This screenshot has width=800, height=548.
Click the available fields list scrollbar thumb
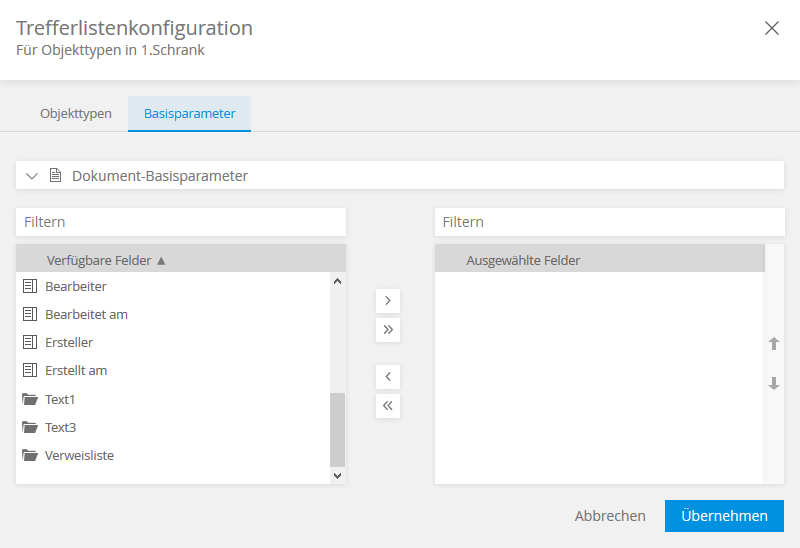(337, 429)
